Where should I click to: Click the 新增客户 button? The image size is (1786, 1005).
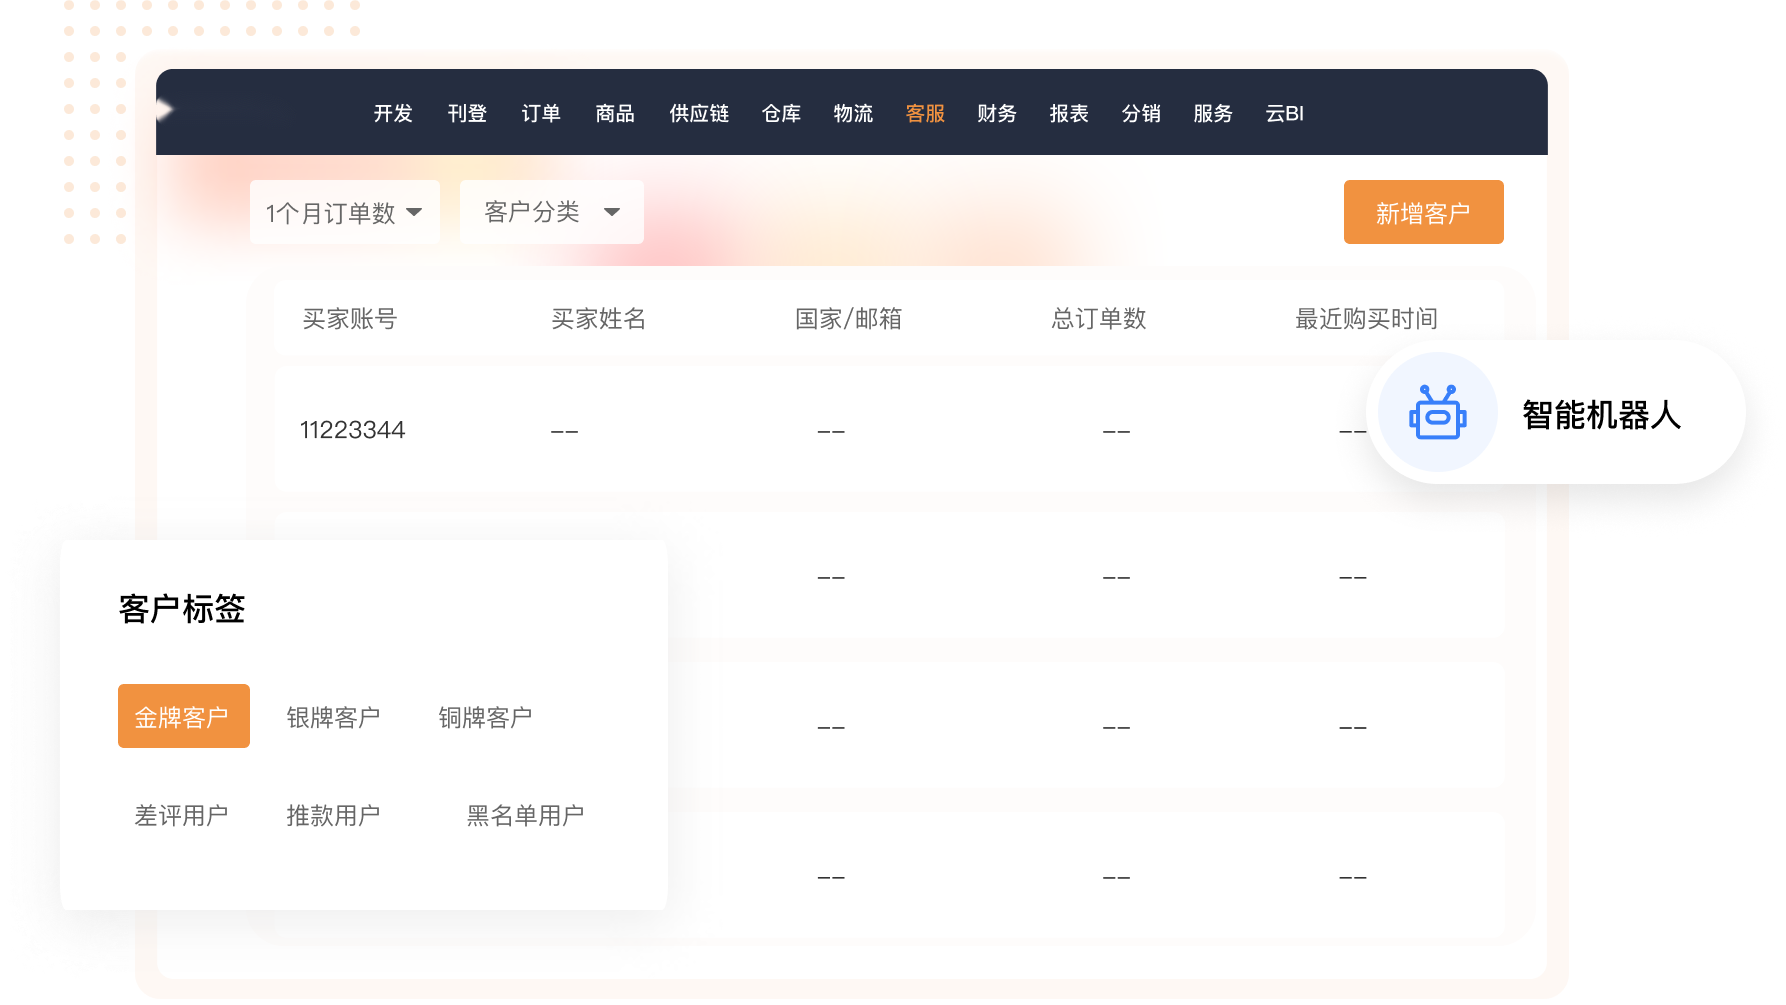1423,212
